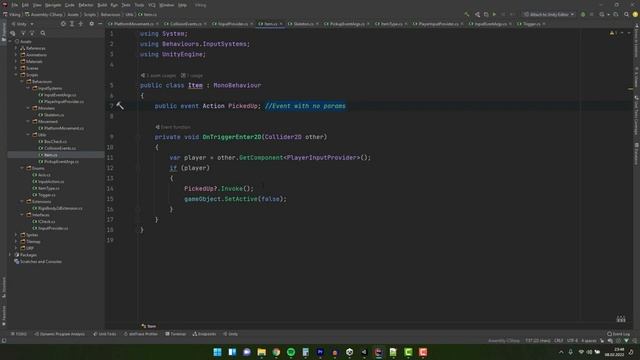
Task: Click Collapse All in Explorer toolbar
Action: pyautogui.click(x=81, y=24)
